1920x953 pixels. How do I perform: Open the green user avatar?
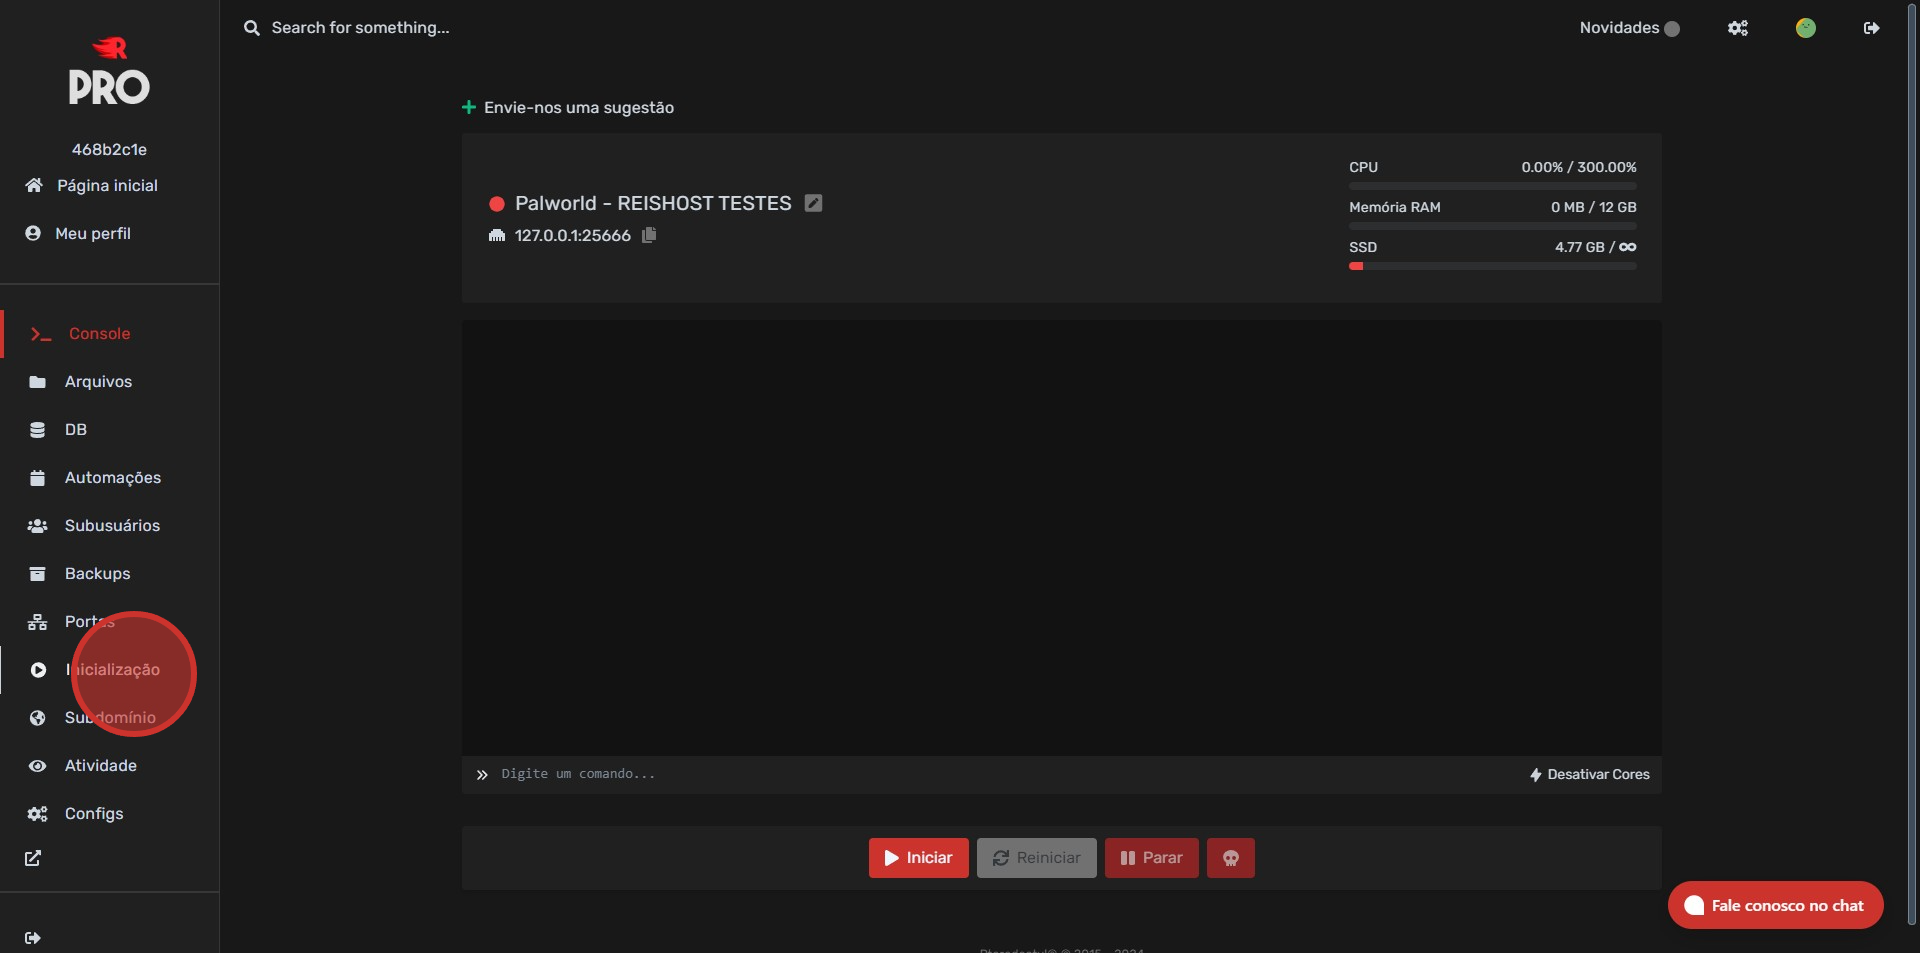pos(1806,28)
